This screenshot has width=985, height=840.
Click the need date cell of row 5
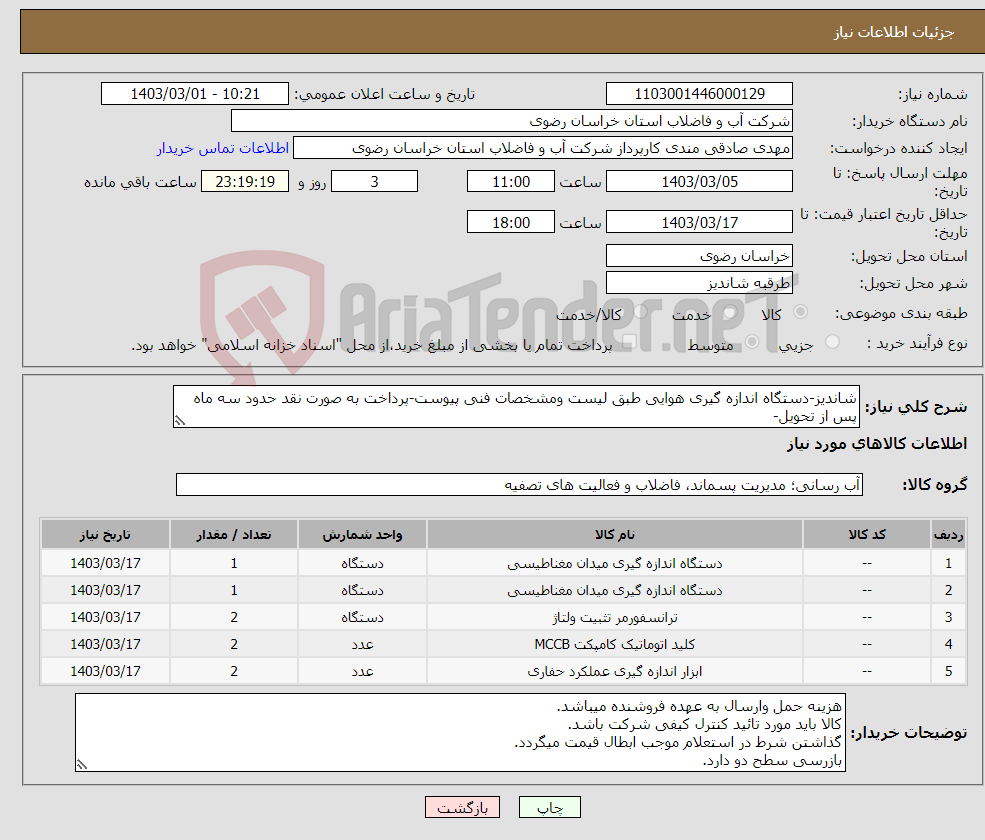tap(105, 671)
